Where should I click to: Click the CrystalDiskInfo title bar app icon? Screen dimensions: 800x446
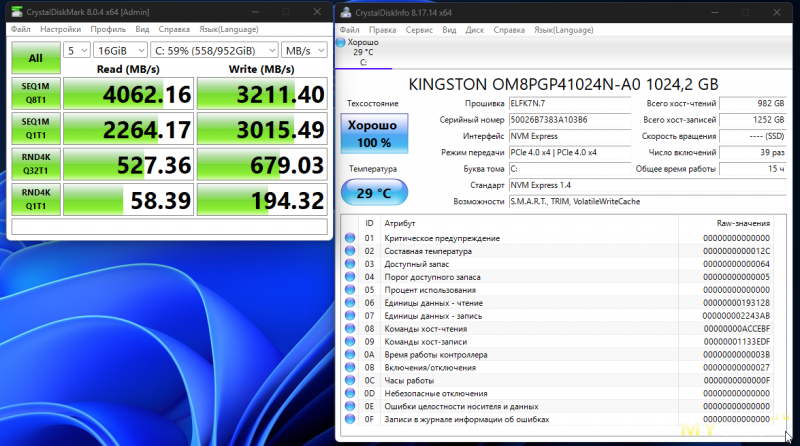[346, 12]
